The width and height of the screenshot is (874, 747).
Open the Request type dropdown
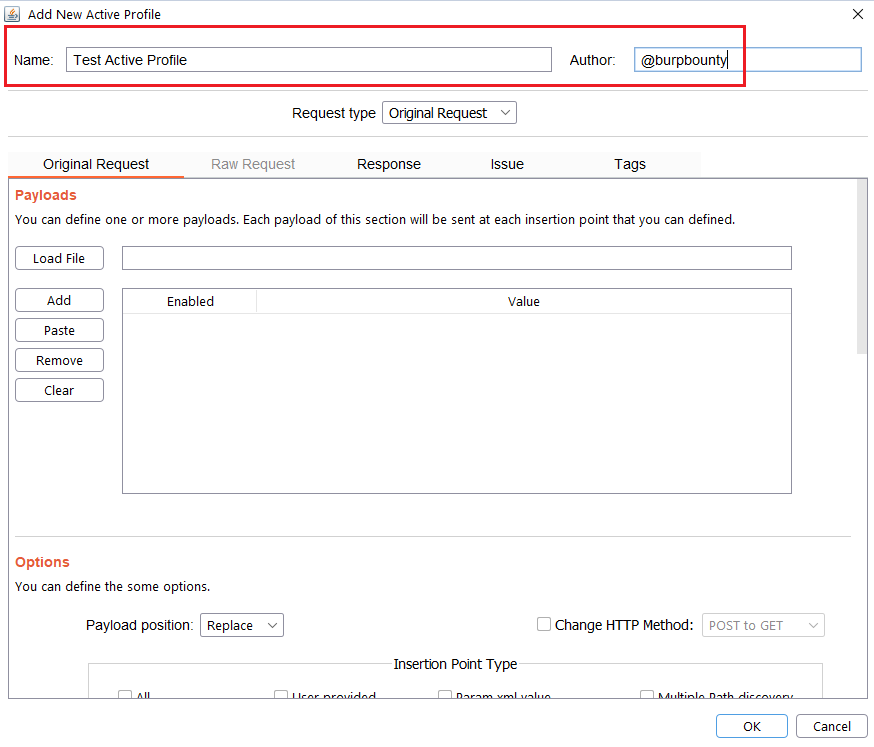coord(449,113)
